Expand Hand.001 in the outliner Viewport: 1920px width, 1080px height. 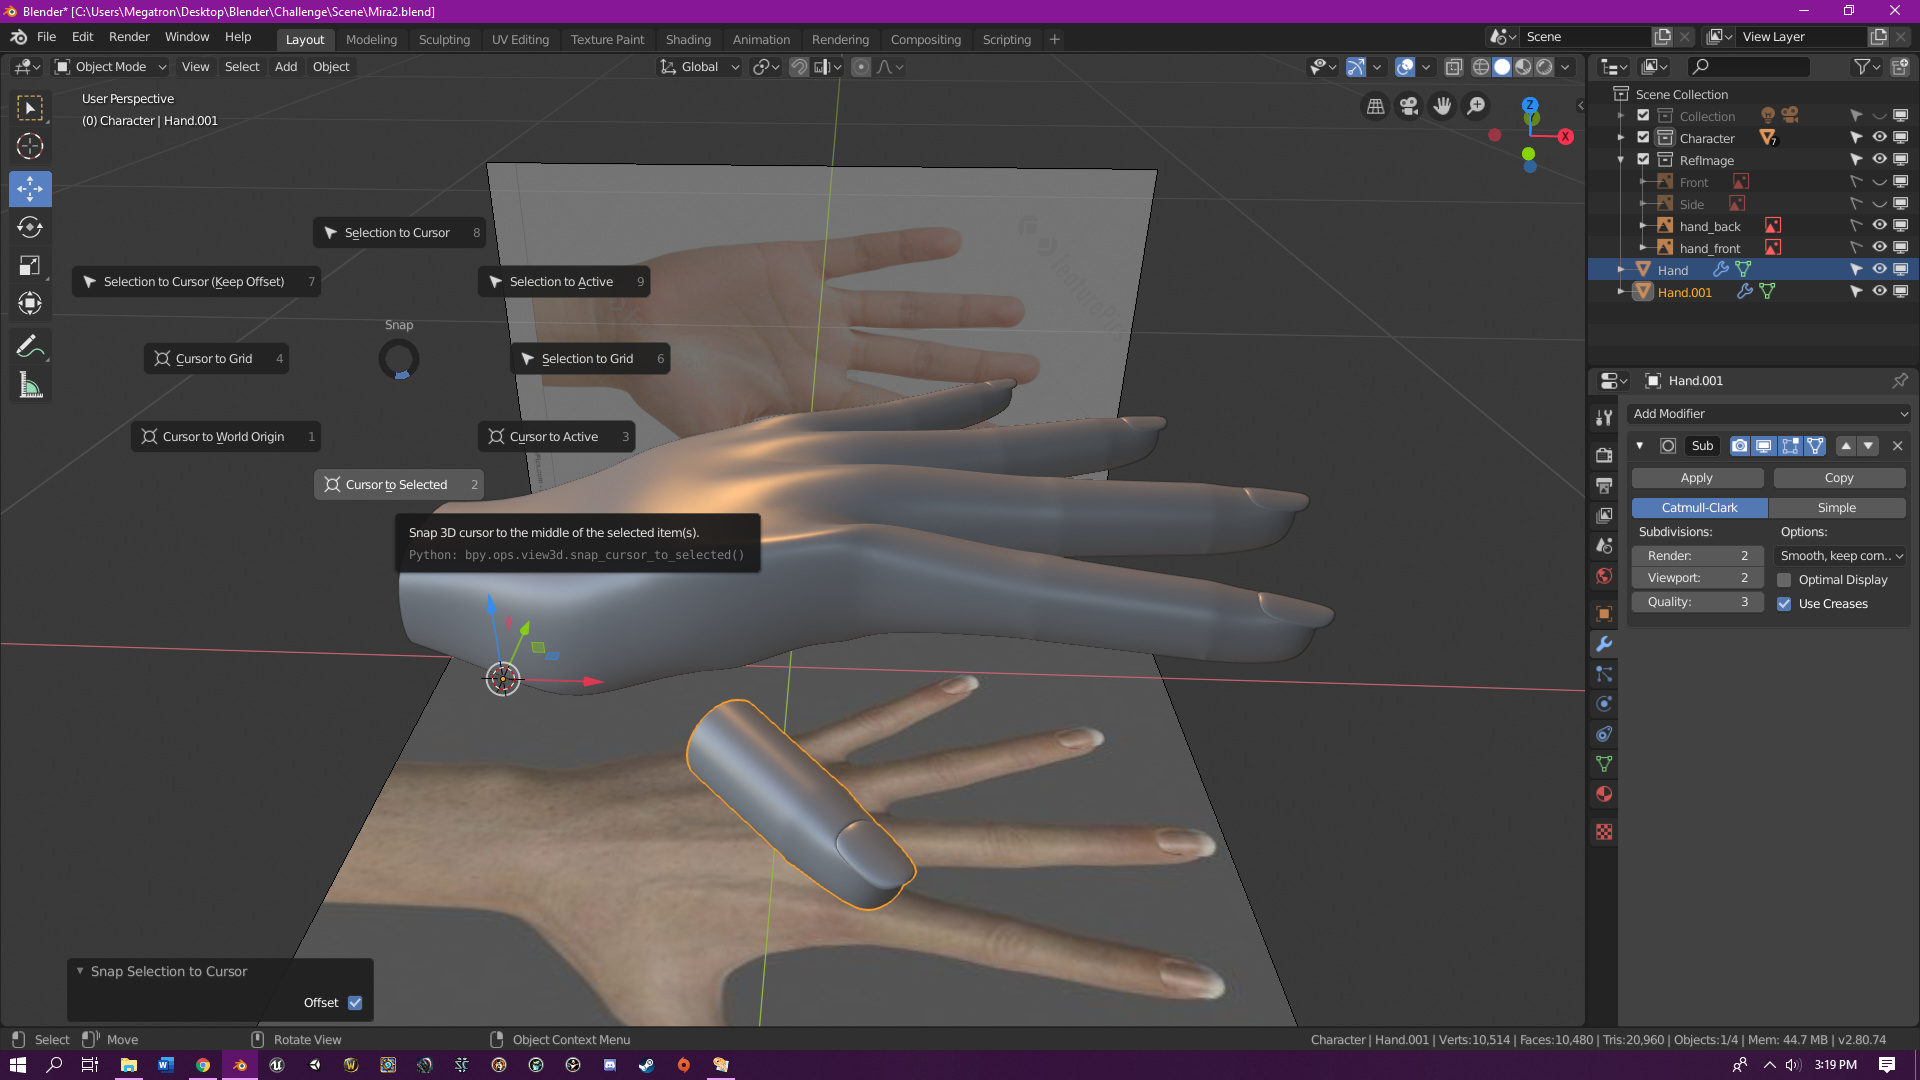pyautogui.click(x=1621, y=292)
